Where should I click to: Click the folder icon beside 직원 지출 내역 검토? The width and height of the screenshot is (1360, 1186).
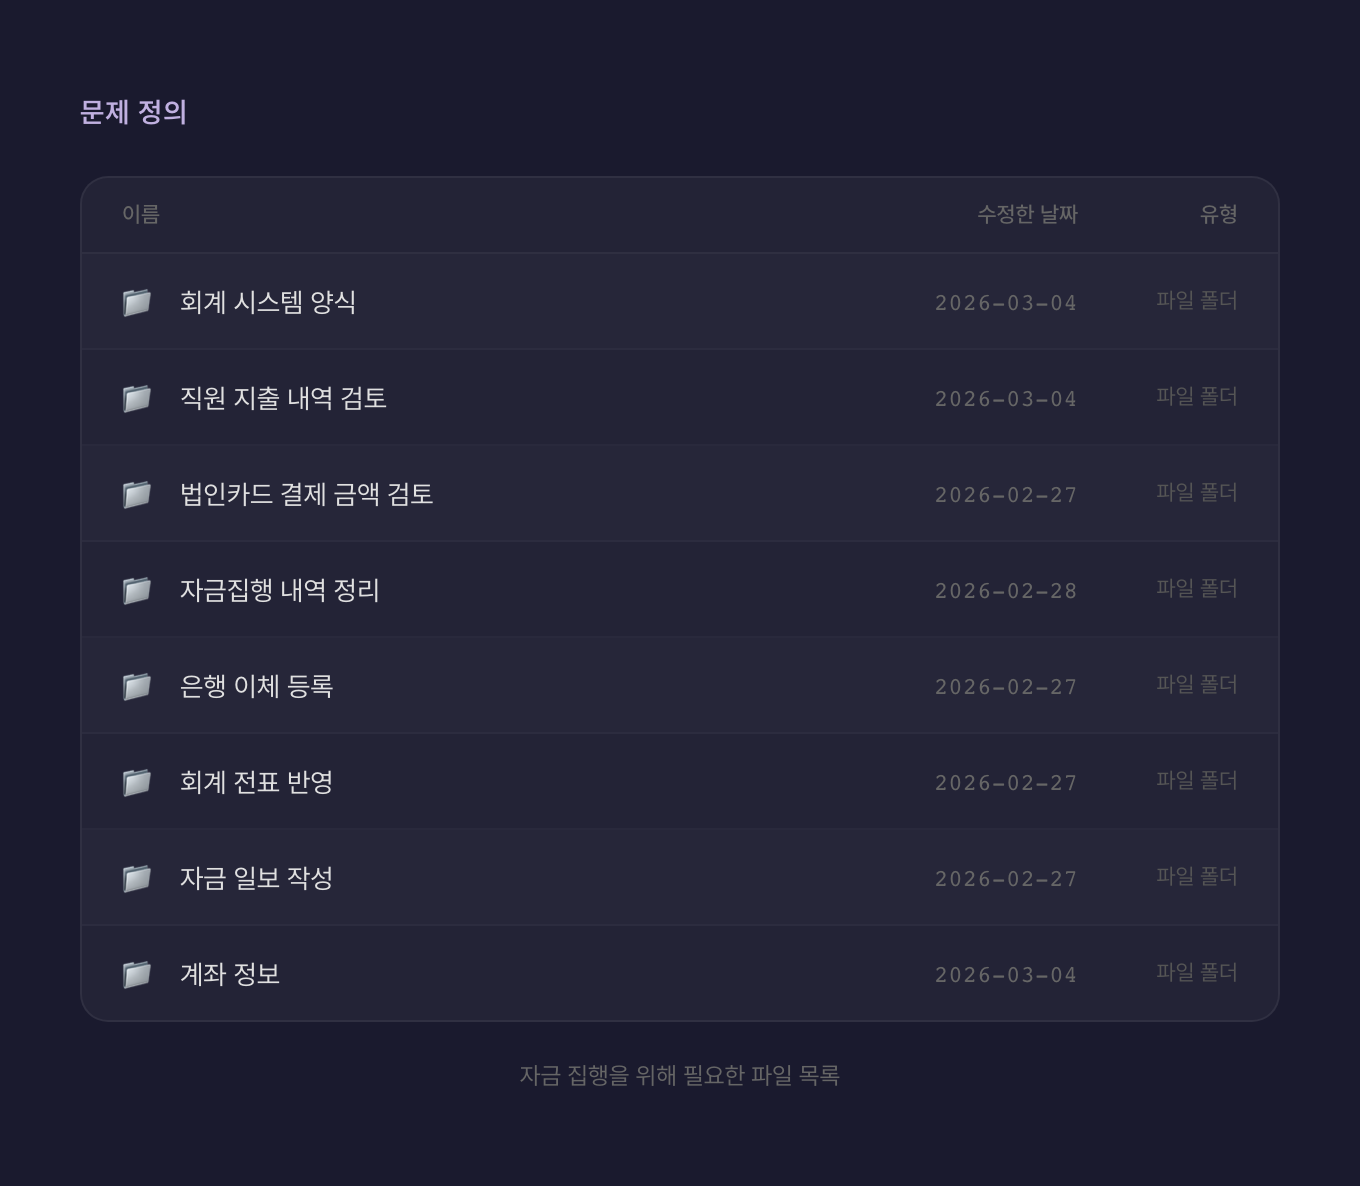pyautogui.click(x=137, y=398)
